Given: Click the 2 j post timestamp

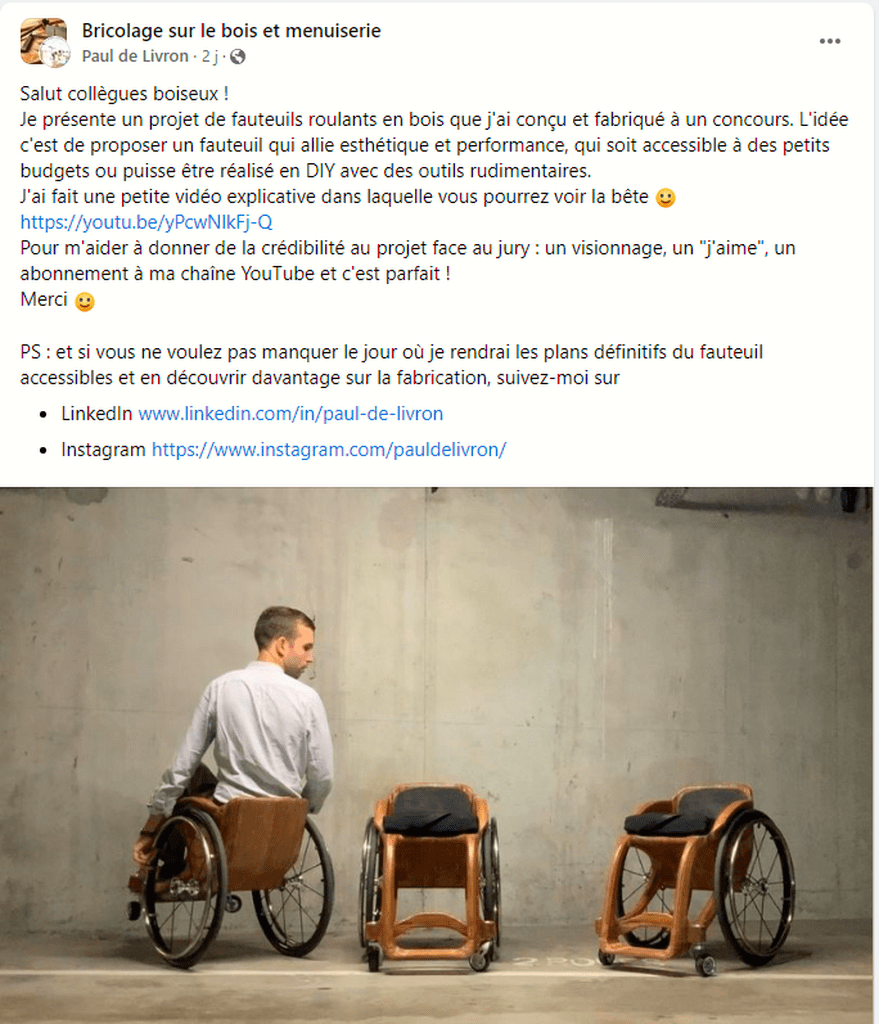Looking at the screenshot, I should [x=210, y=56].
